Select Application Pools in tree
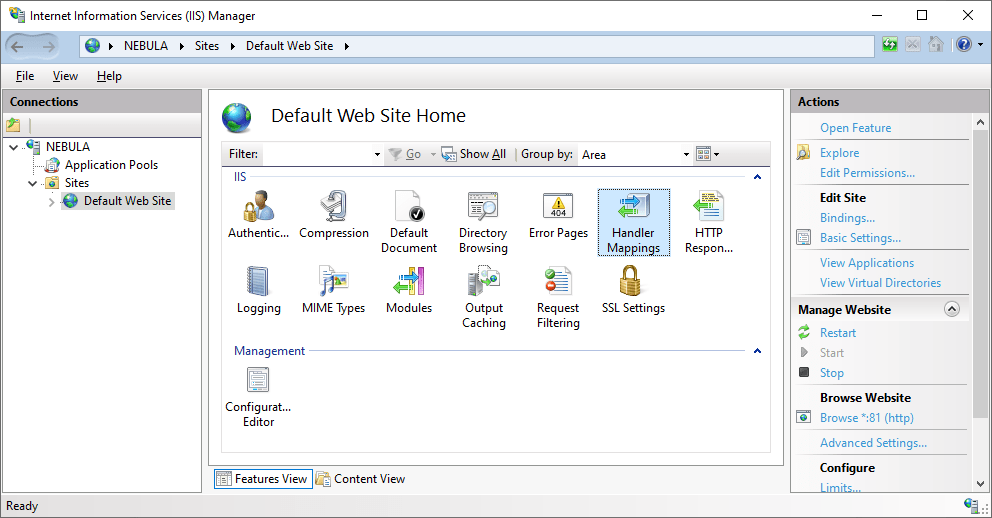Image resolution: width=992 pixels, height=518 pixels. click(x=111, y=165)
